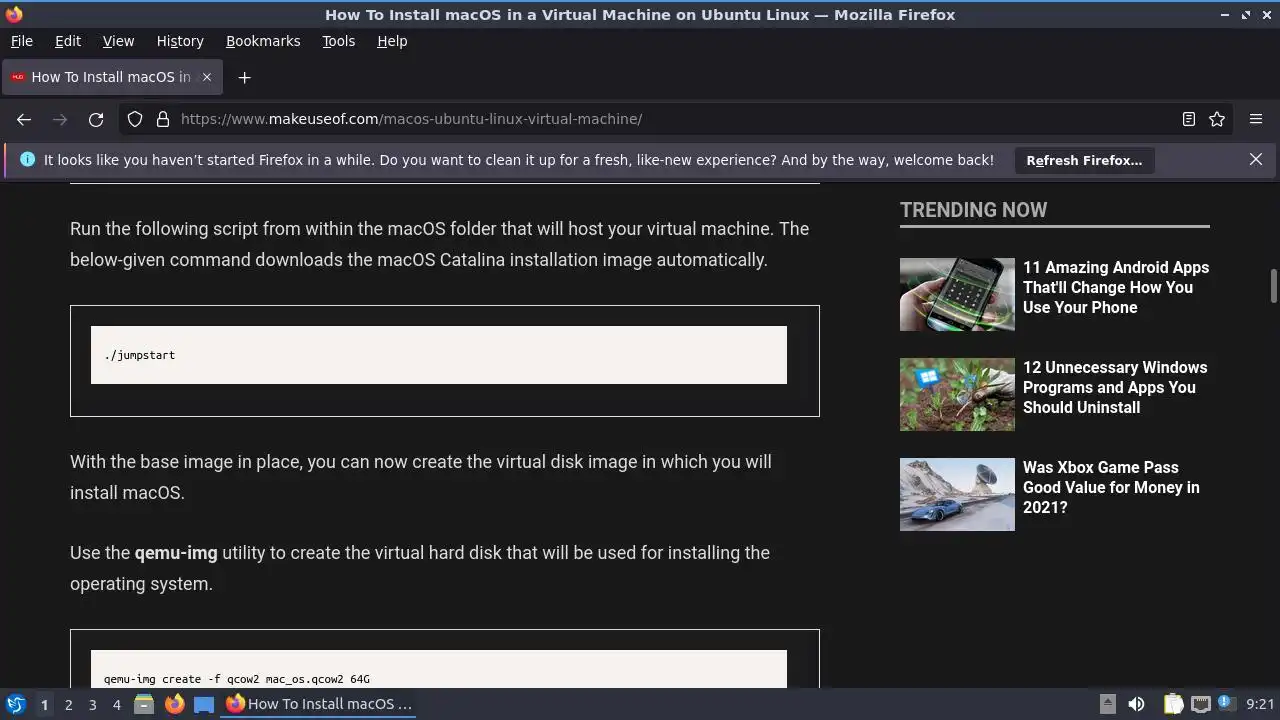Screen dimensions: 1280x720
Task: Switch to workspace 3
Action: 92,704
